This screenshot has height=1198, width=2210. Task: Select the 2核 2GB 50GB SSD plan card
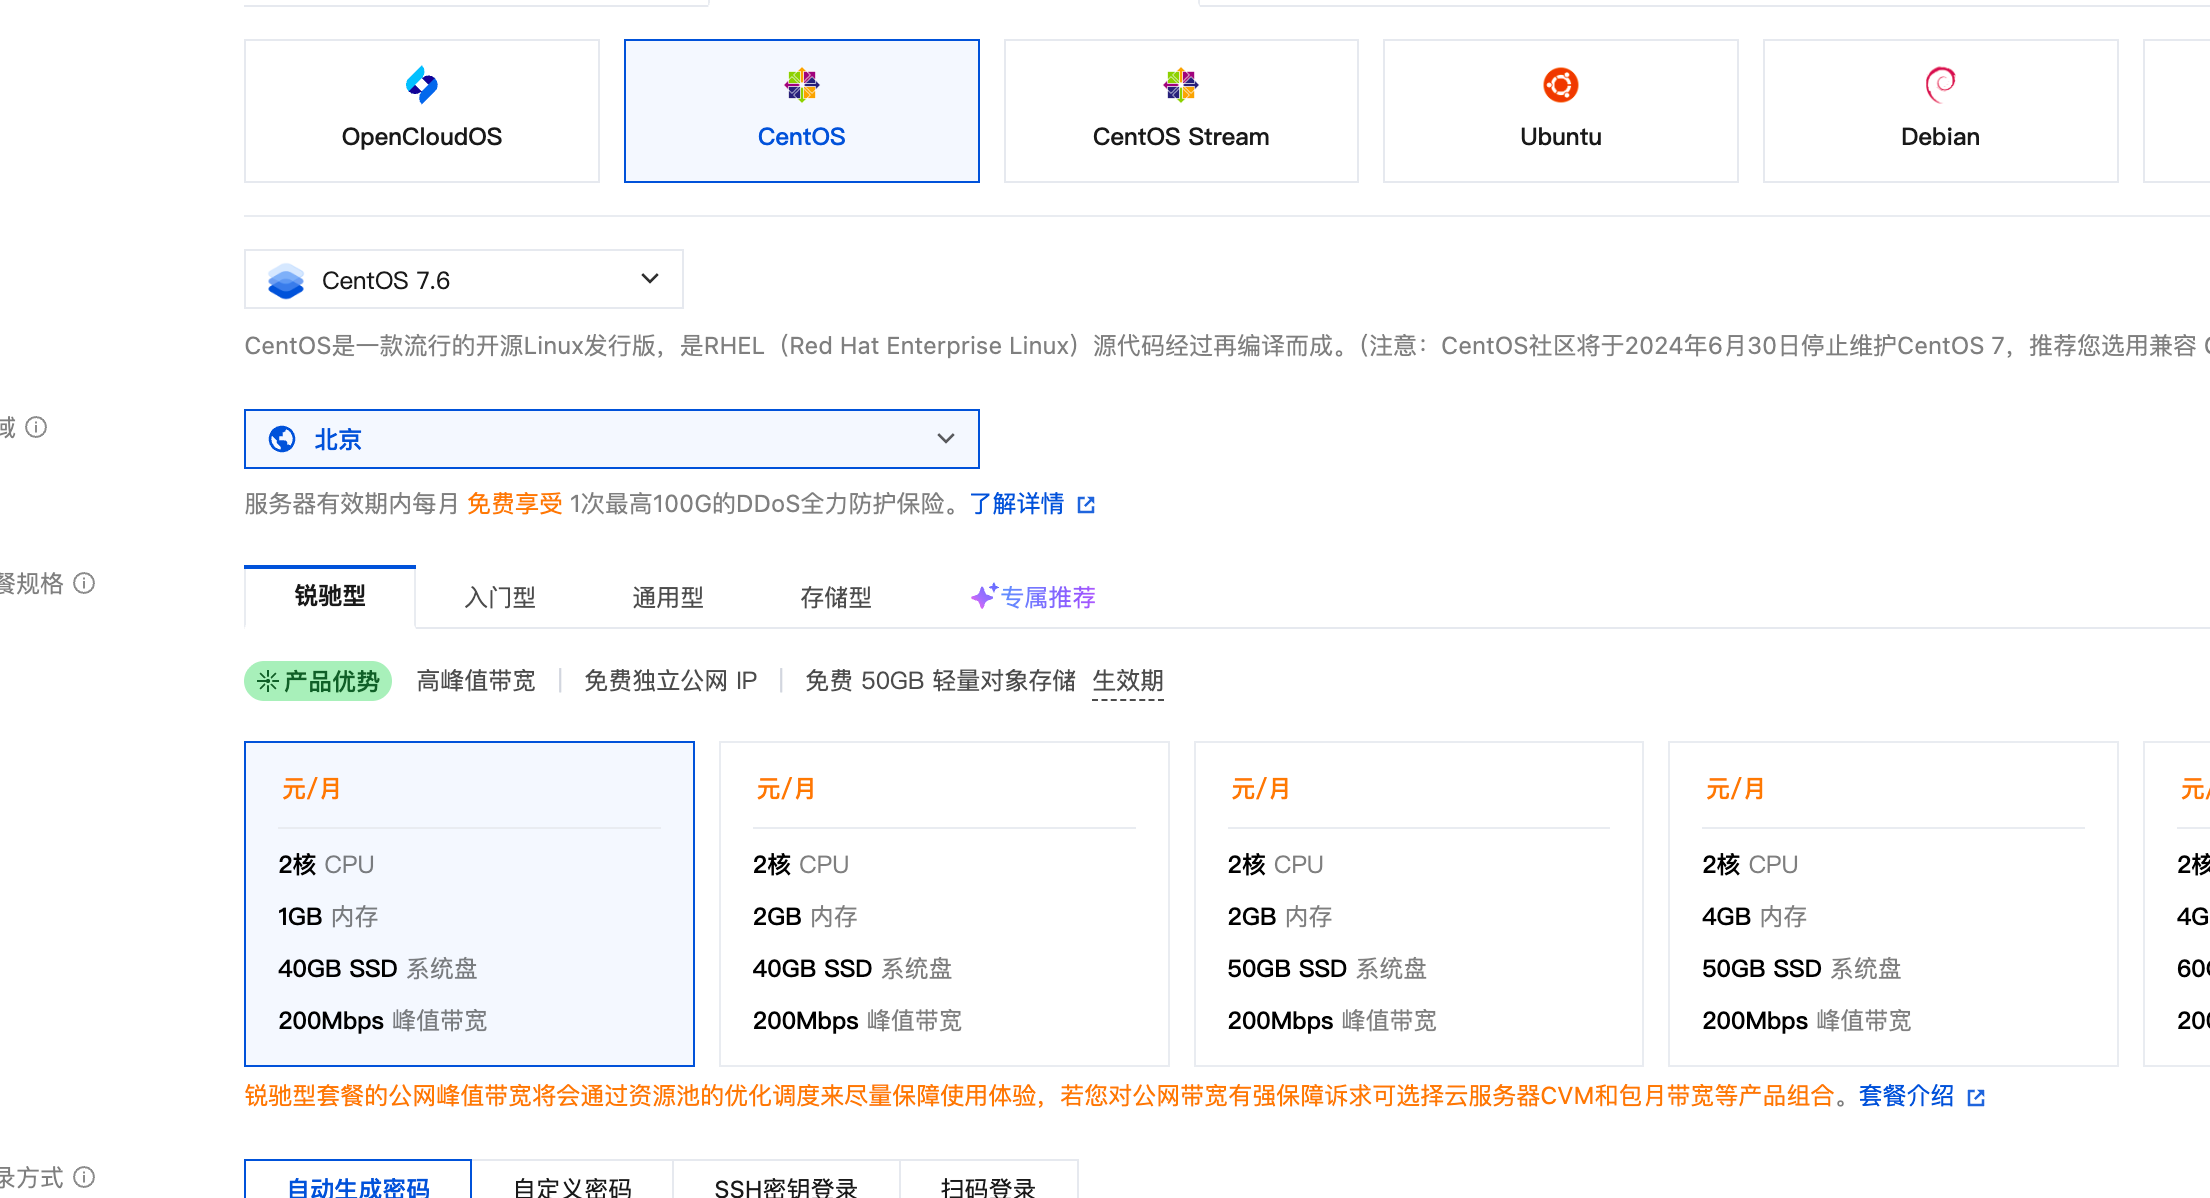[1418, 904]
